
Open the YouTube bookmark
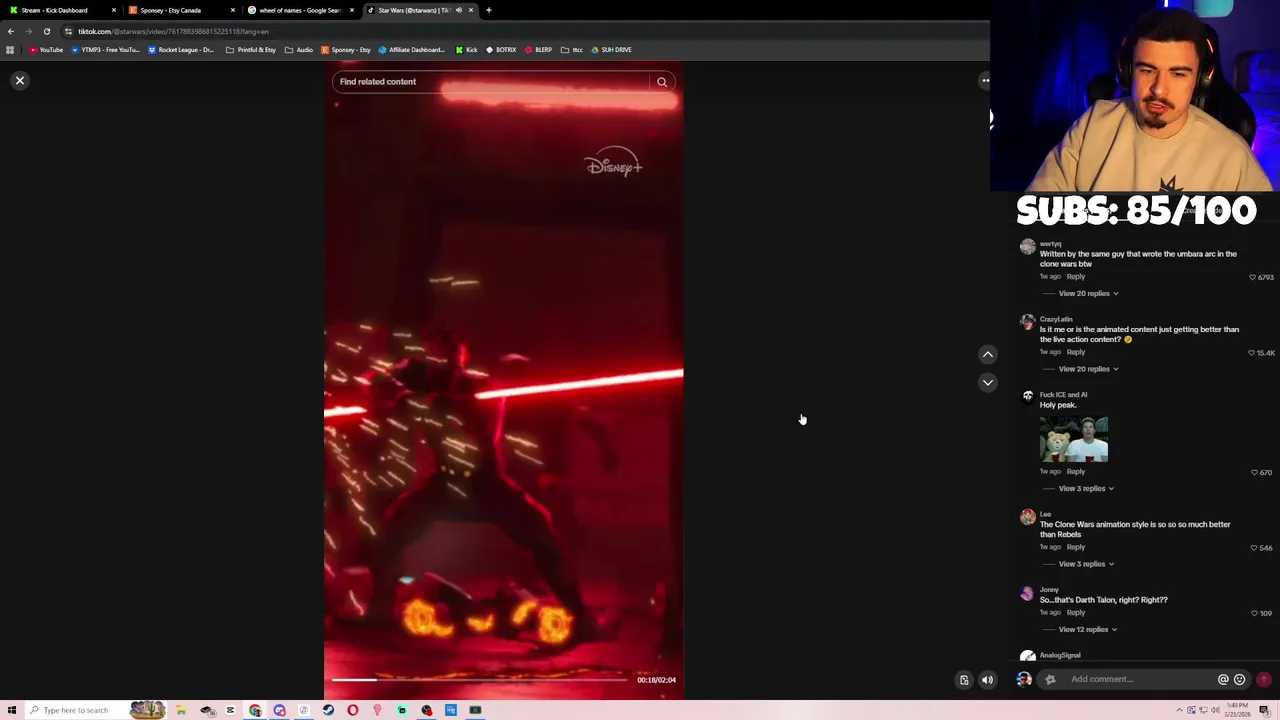(x=46, y=50)
